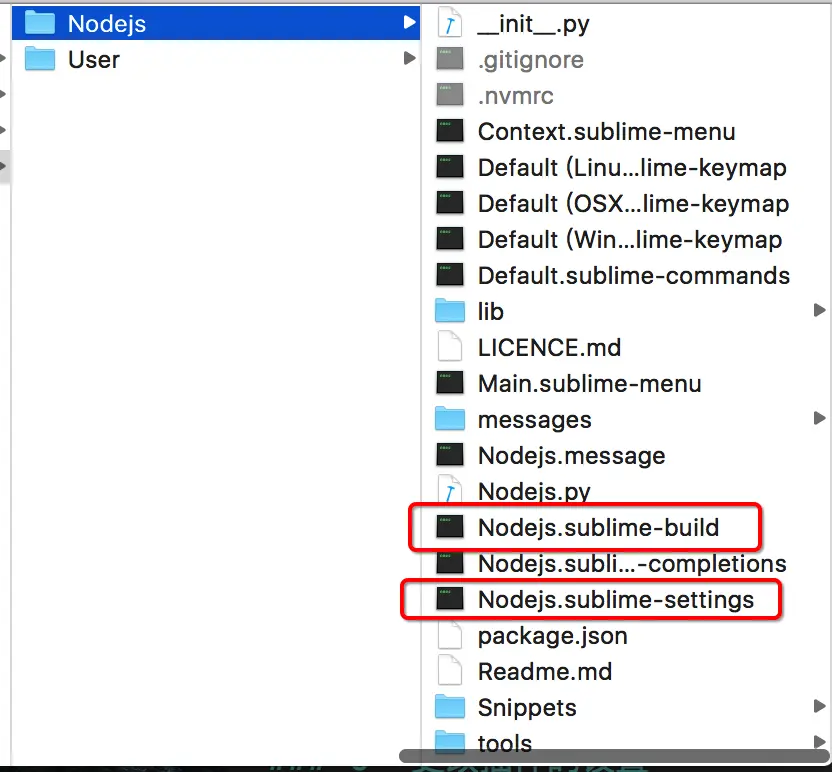Click the Nodejs.sublime-build file icon

449,526
